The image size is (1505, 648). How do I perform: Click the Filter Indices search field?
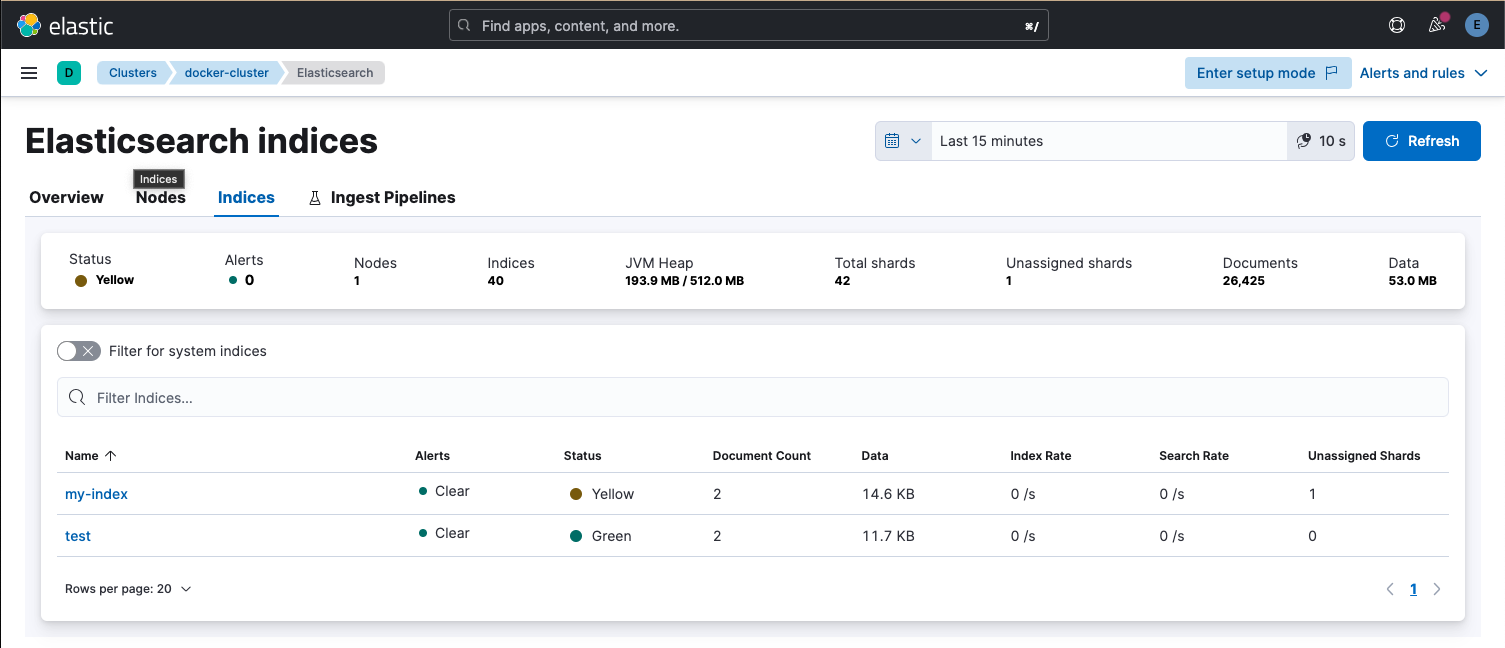click(x=752, y=397)
